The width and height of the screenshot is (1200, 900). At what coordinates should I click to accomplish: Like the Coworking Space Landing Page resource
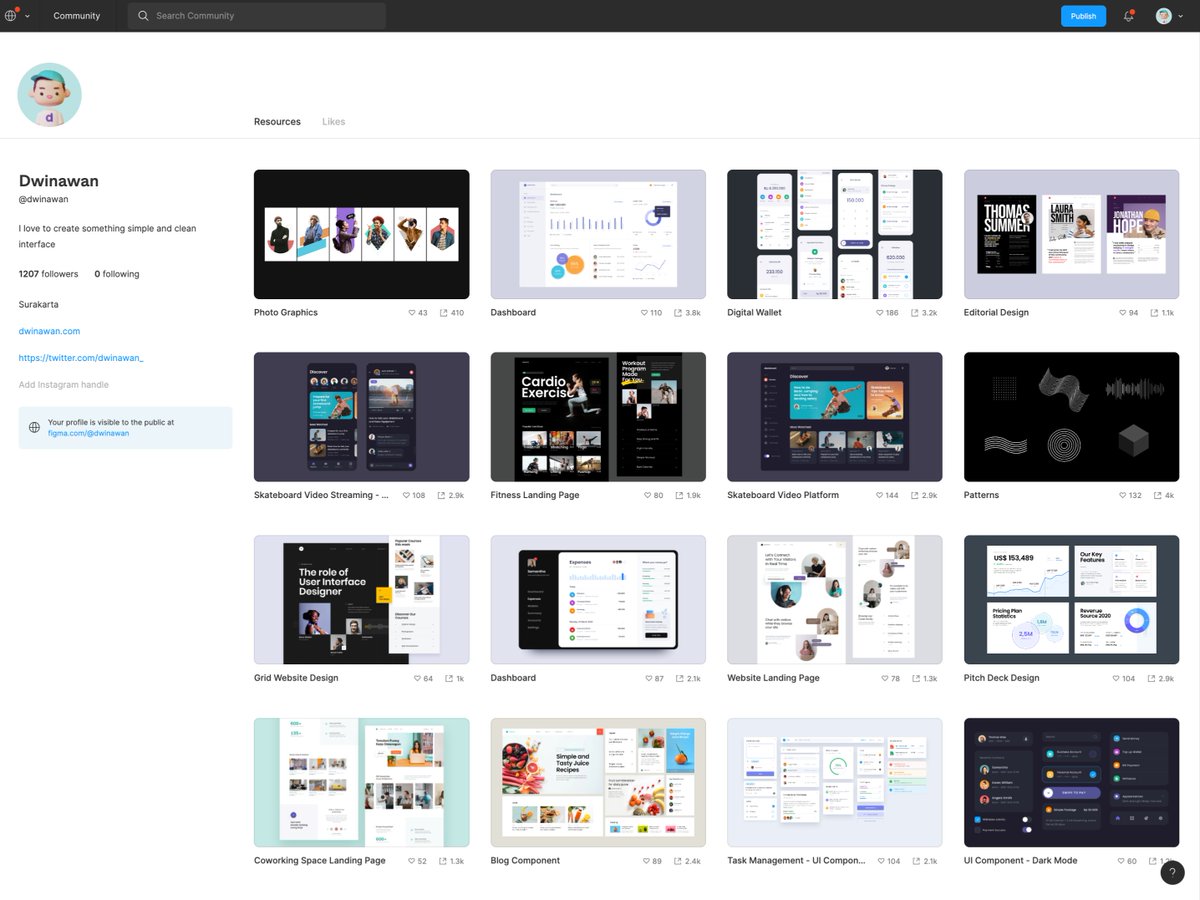(x=410, y=861)
